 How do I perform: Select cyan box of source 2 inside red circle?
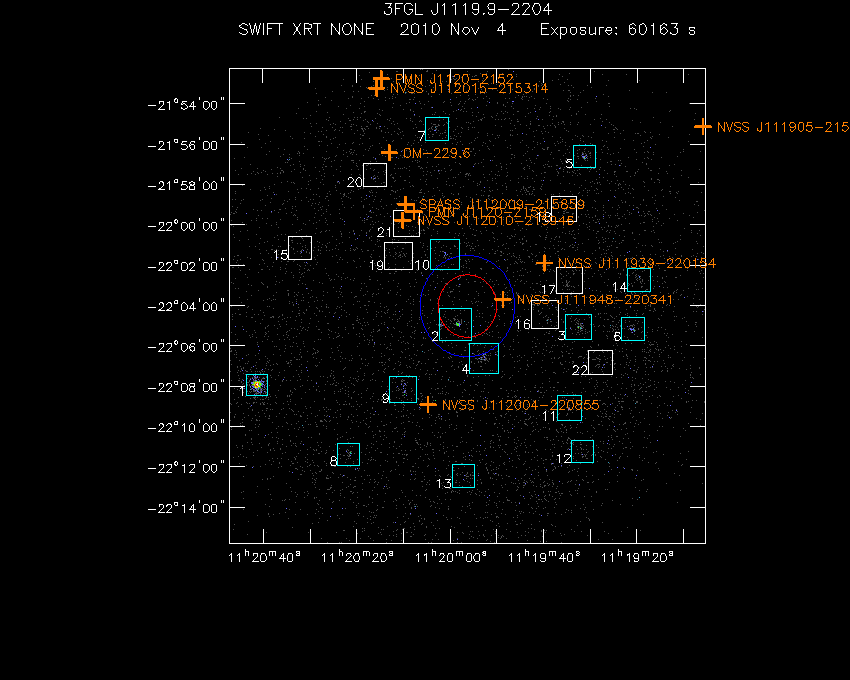(x=455, y=324)
